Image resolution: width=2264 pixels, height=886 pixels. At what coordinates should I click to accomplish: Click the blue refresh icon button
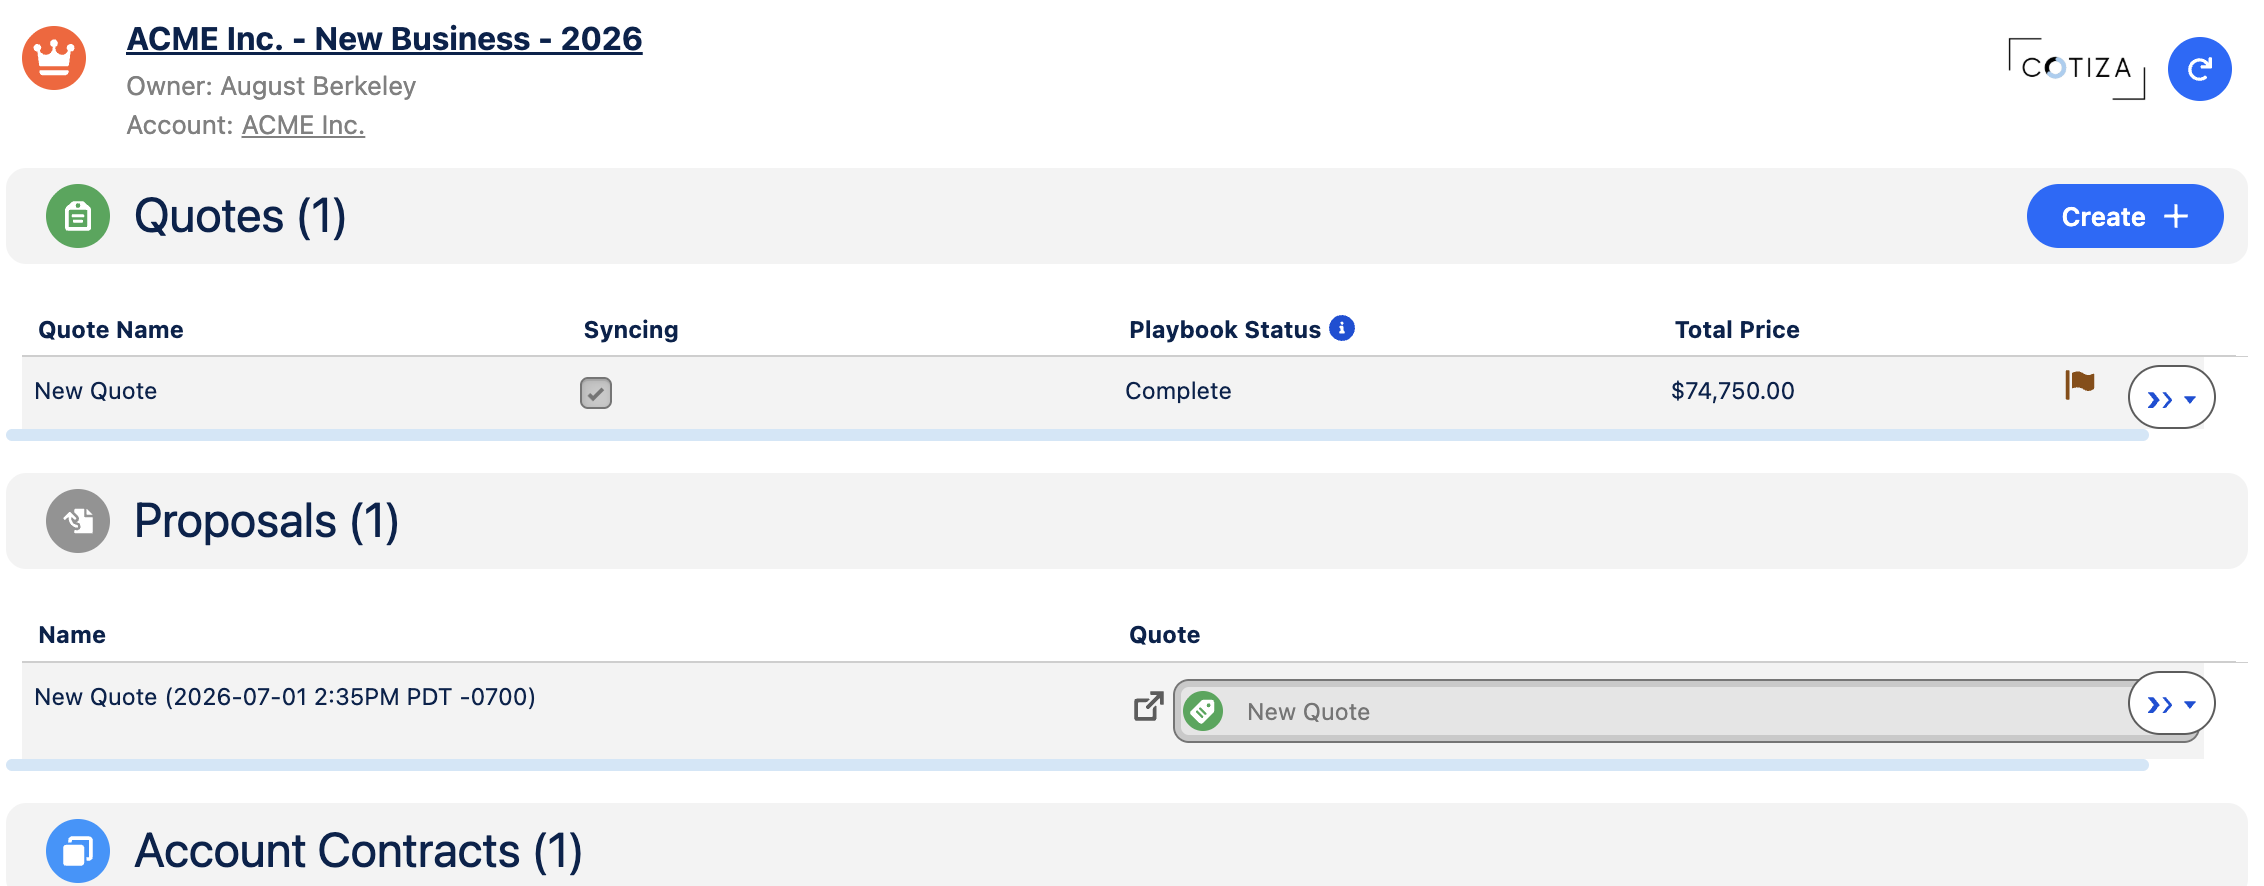pos(2199,69)
